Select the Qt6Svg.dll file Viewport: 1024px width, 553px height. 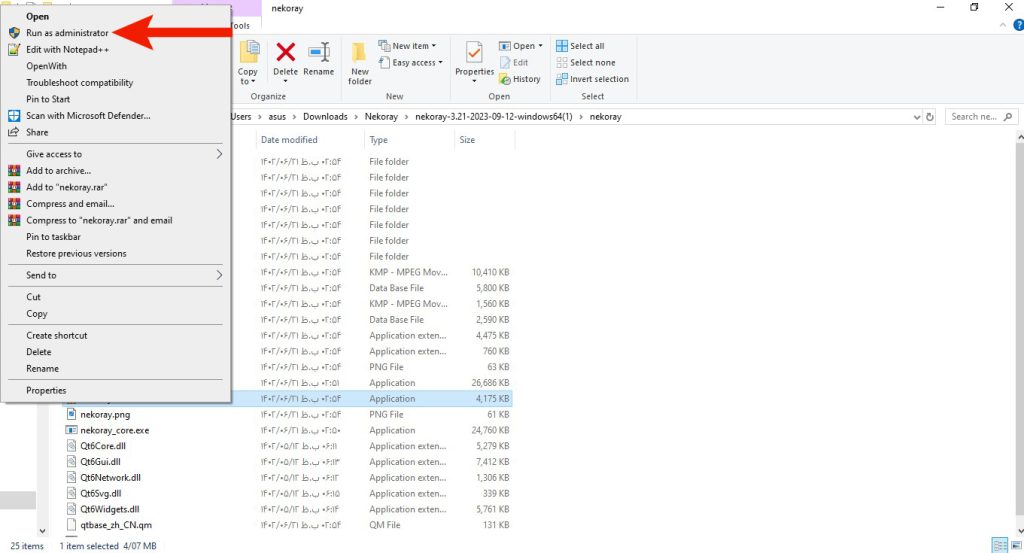click(x=101, y=494)
